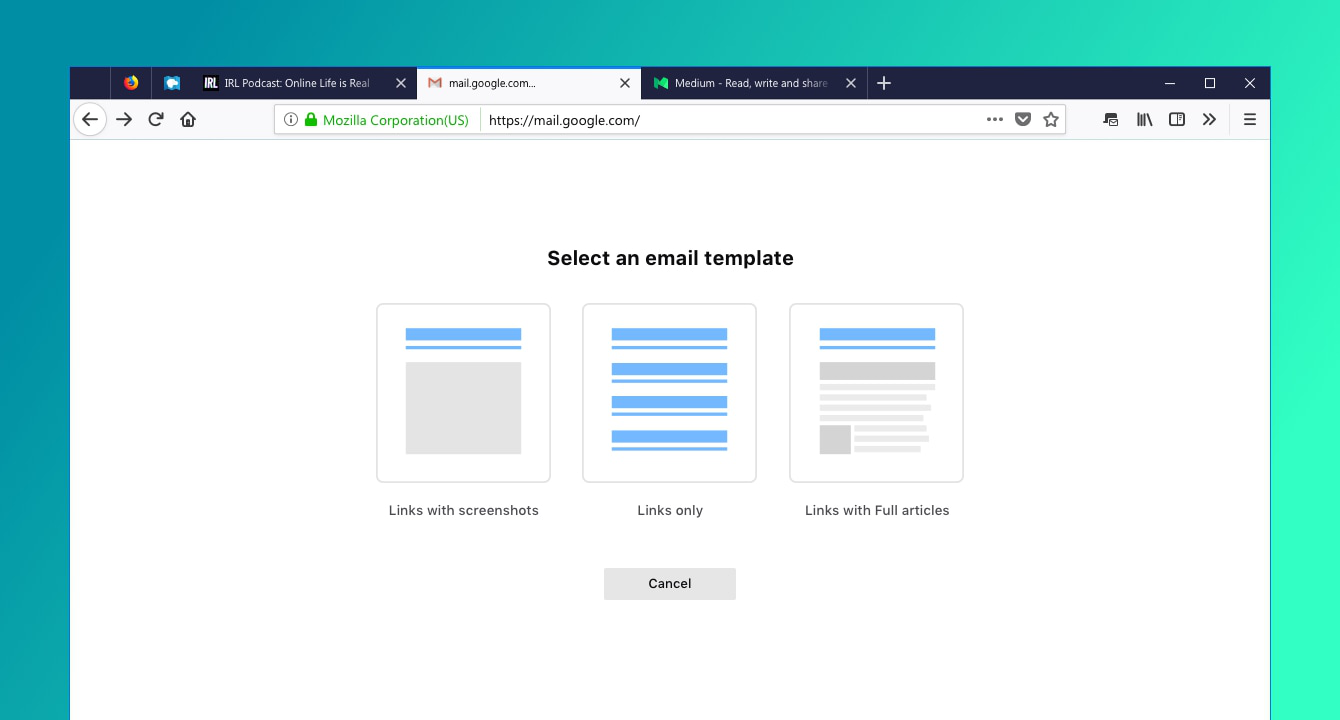The height and width of the screenshot is (720, 1340).
Task: Open site information with the info icon
Action: click(290, 119)
